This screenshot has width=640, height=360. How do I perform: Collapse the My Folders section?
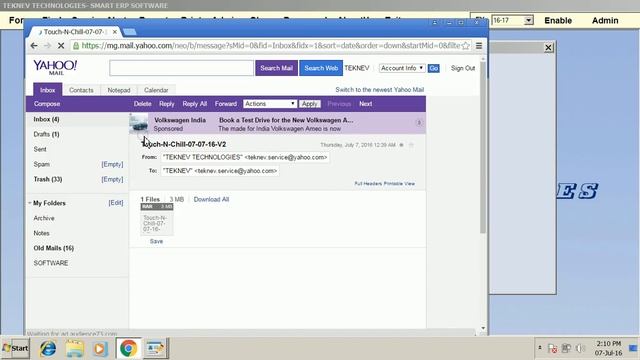coord(30,203)
